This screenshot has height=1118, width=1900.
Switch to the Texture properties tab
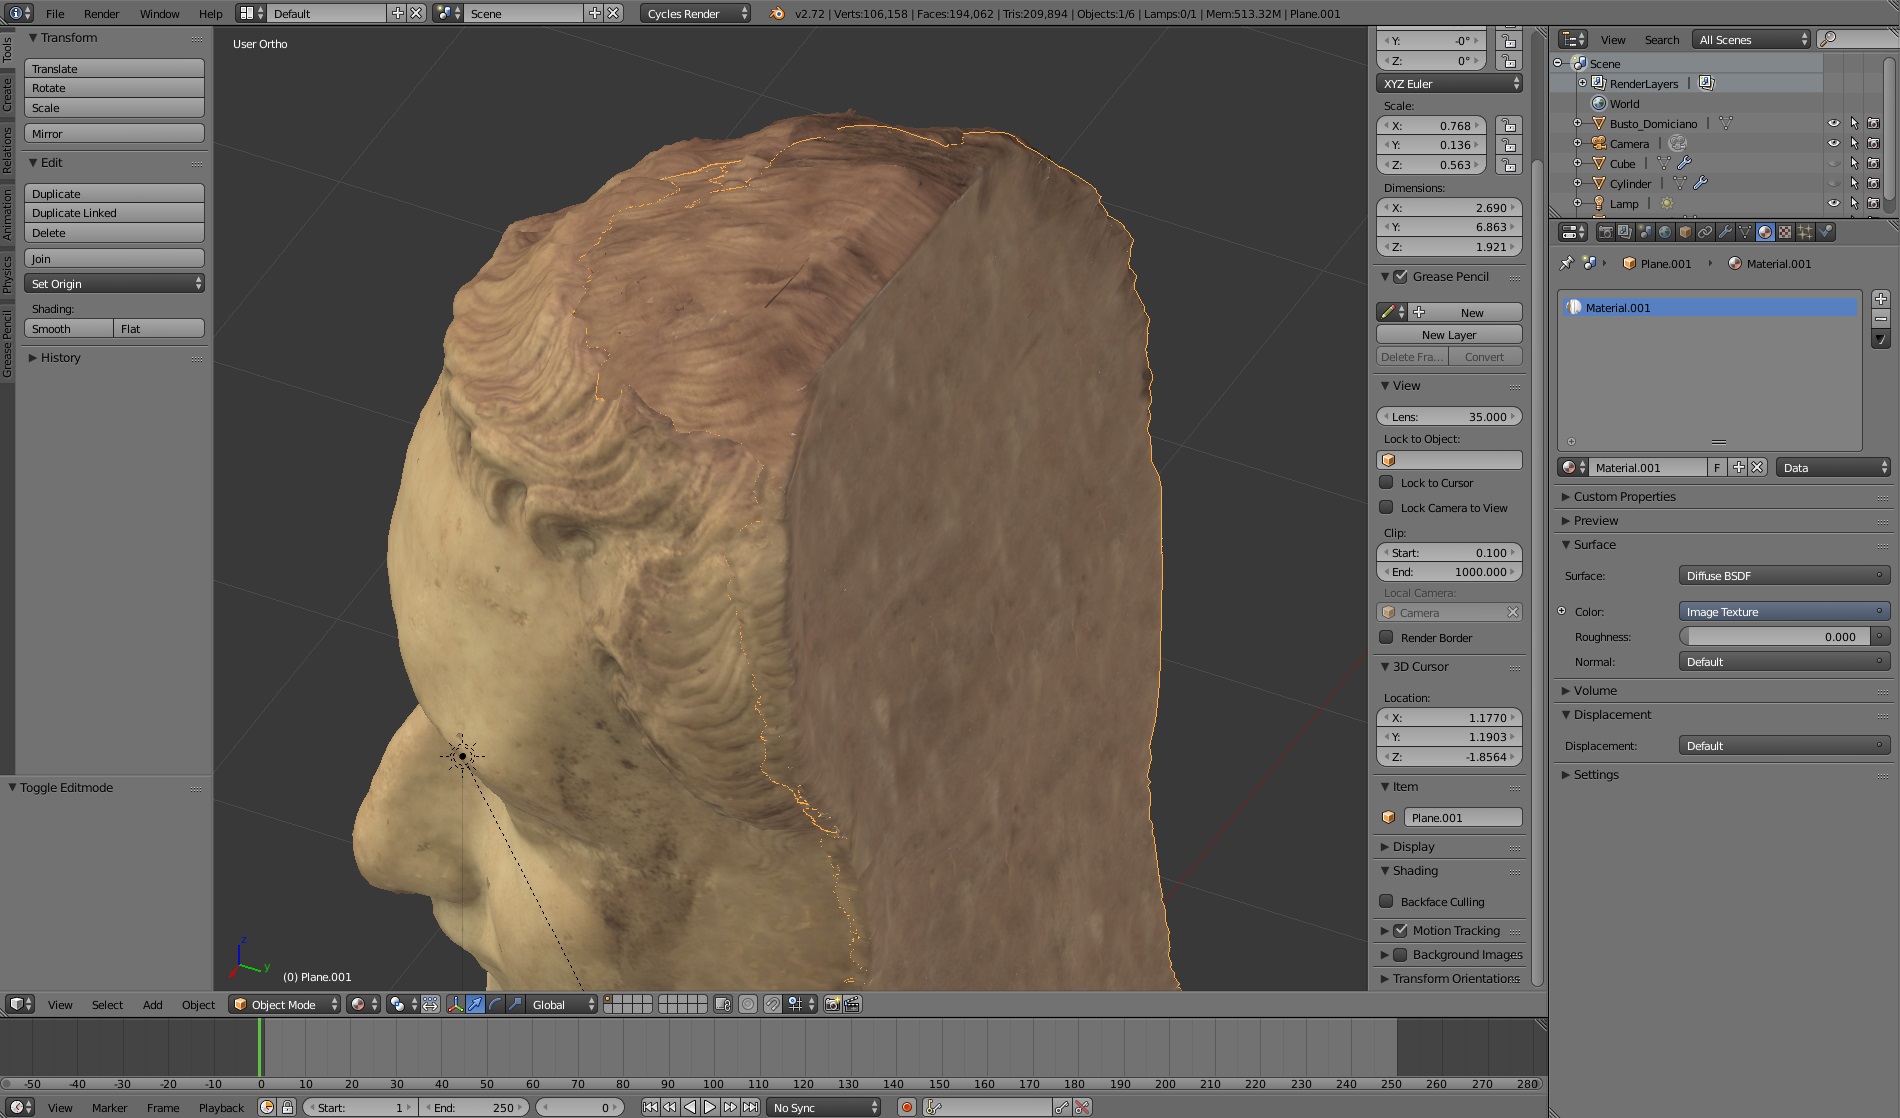[1785, 232]
